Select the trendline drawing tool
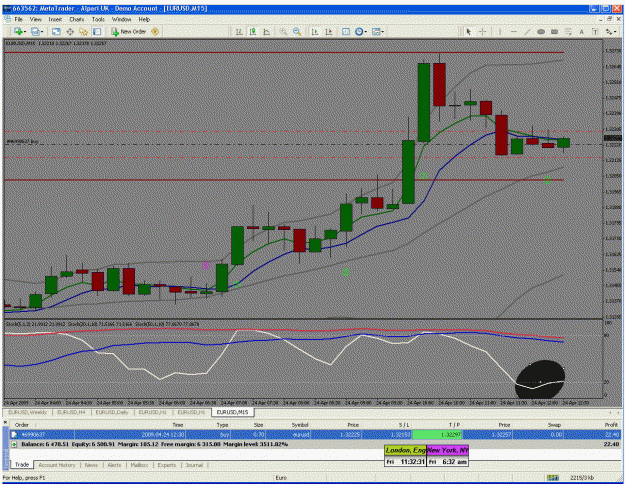The image size is (625, 484). [x=527, y=31]
